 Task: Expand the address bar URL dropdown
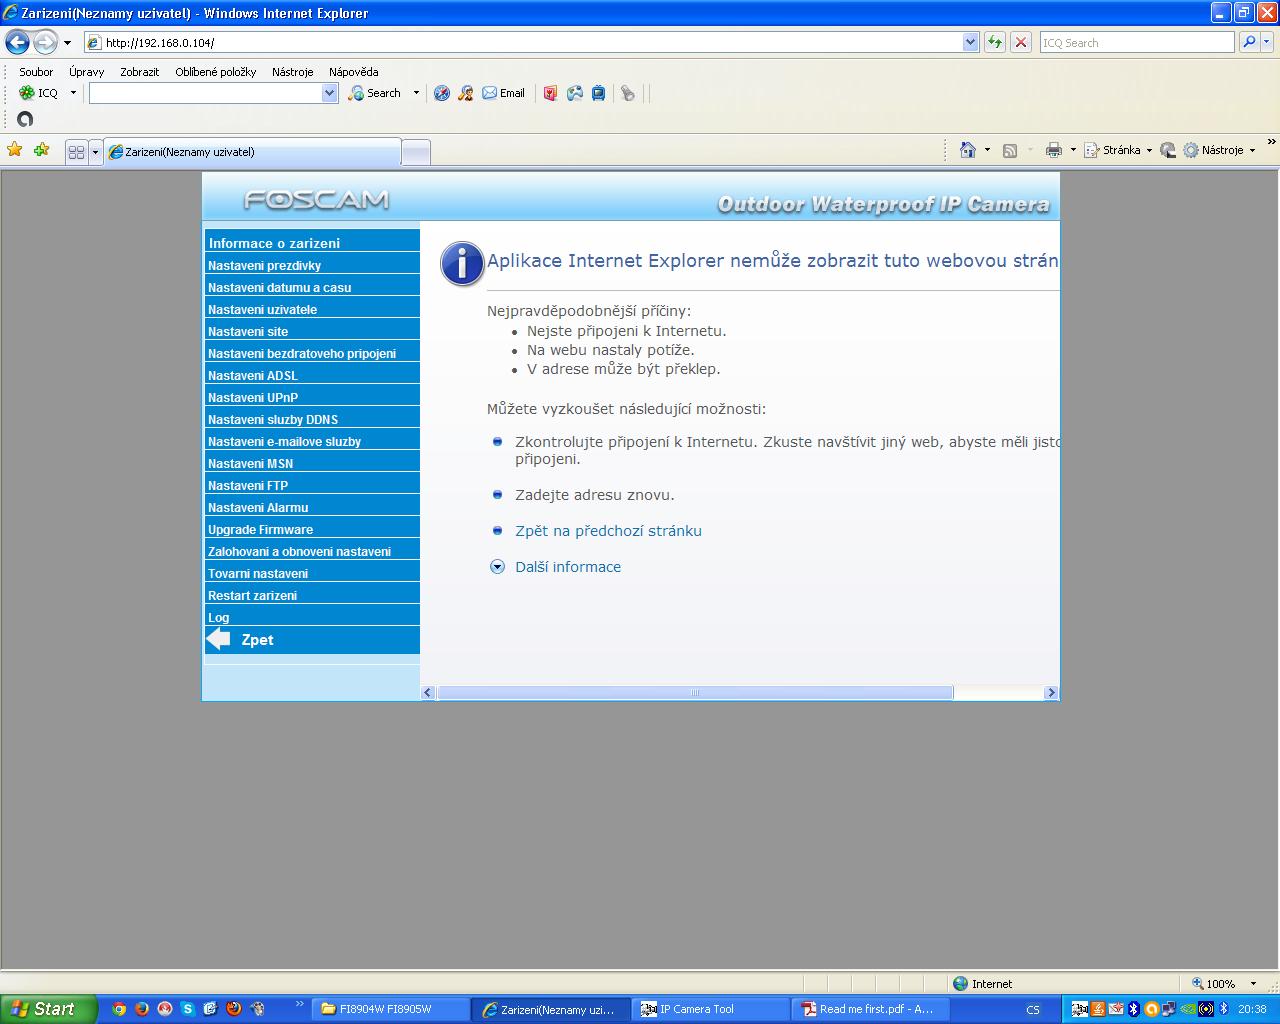coord(970,42)
